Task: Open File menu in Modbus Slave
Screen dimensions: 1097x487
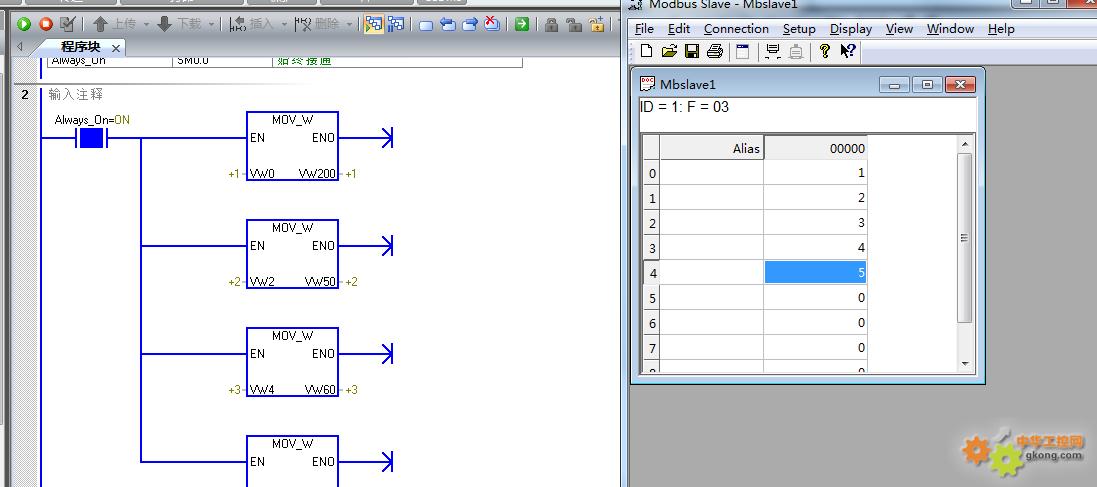Action: (644, 29)
